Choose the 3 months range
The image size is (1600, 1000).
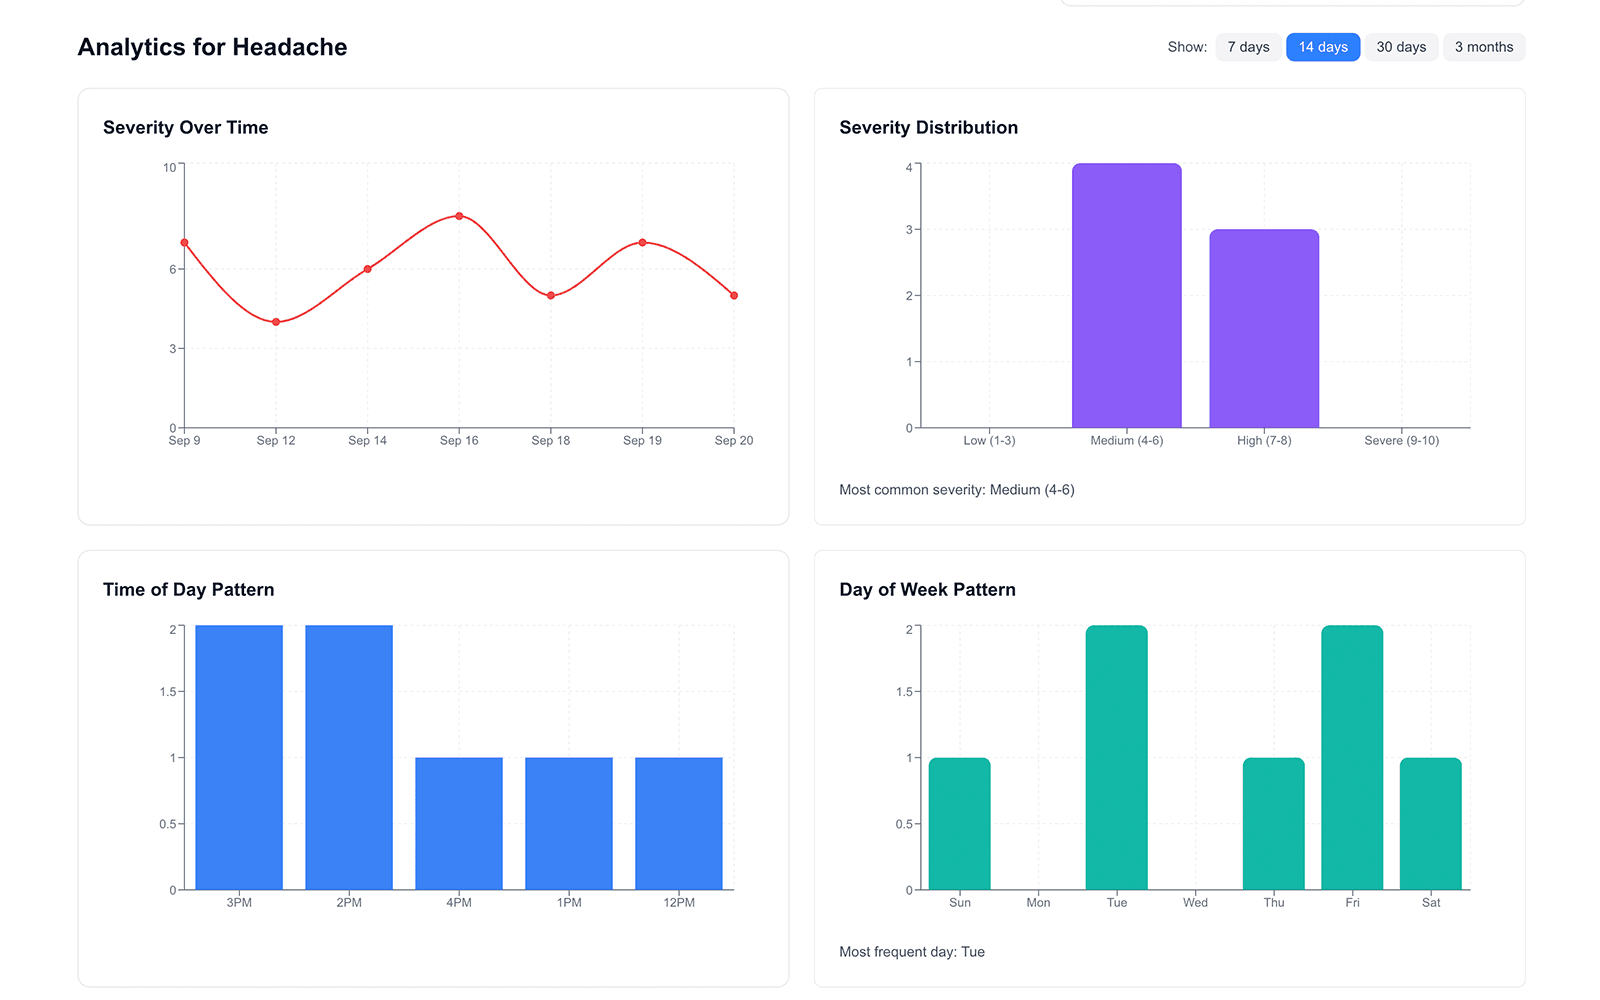pos(1484,46)
